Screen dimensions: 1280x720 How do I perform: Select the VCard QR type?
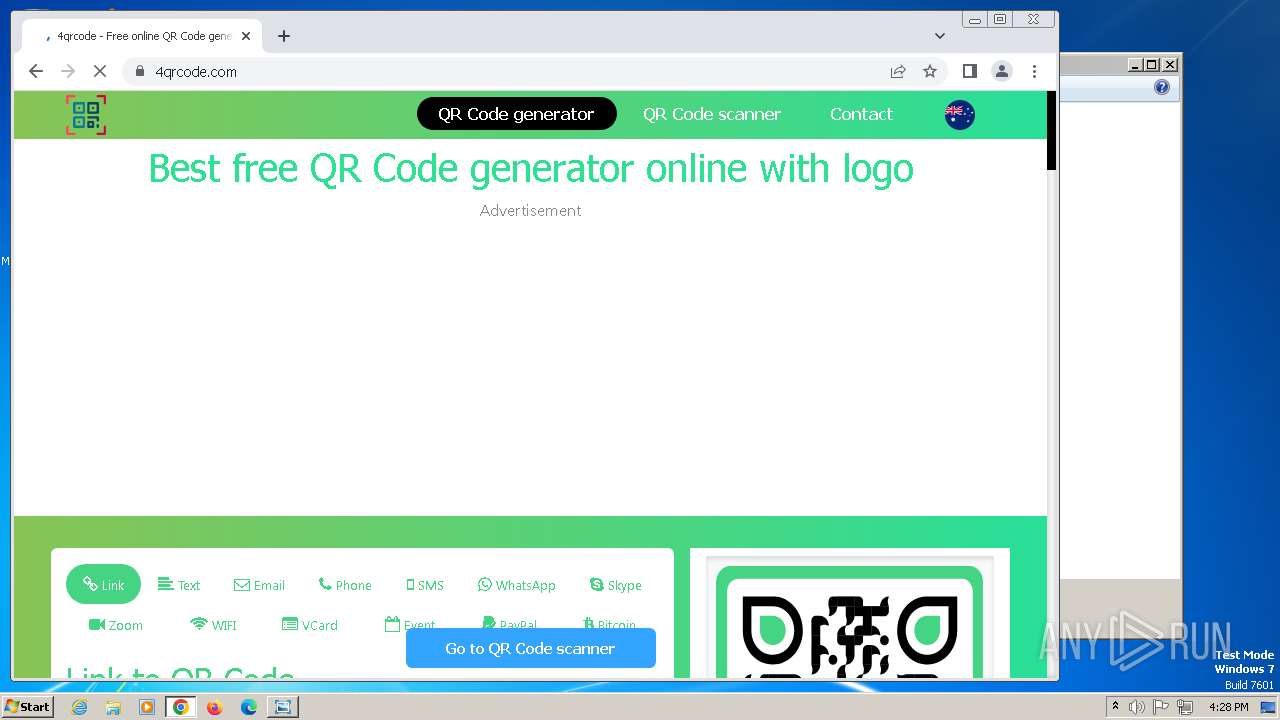pos(310,625)
